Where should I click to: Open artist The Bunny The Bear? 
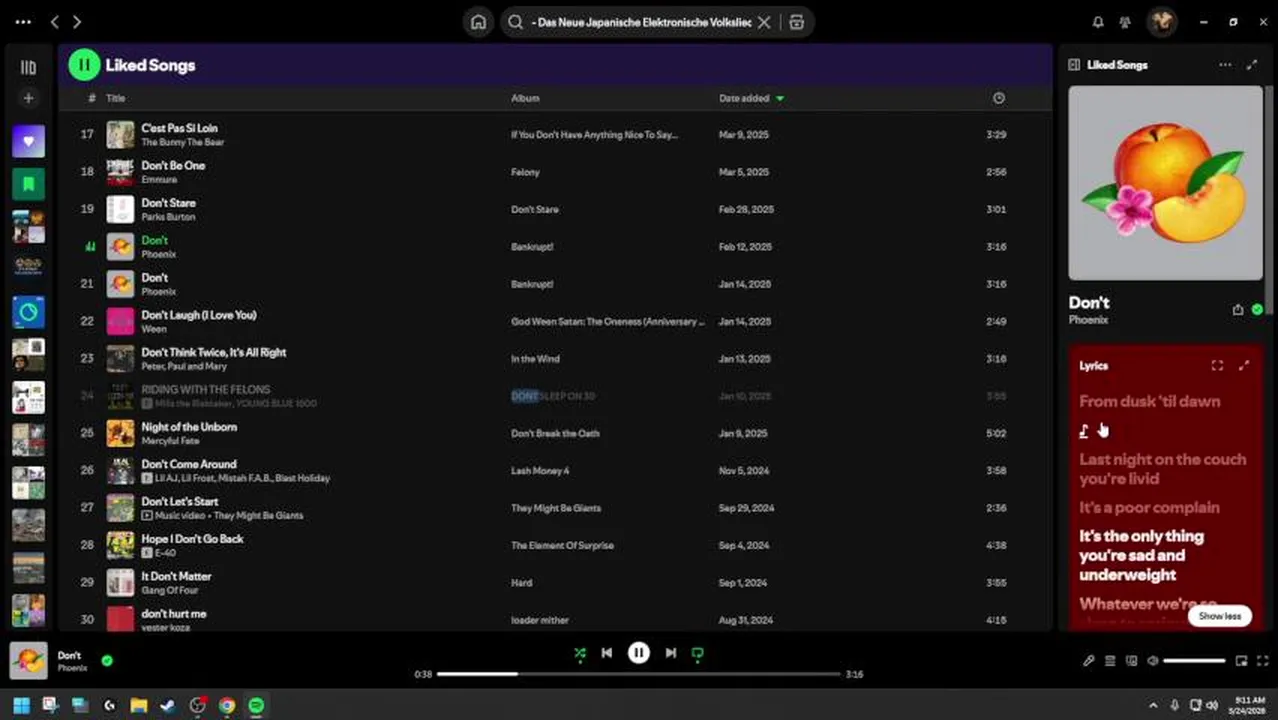pyautogui.click(x=182, y=142)
